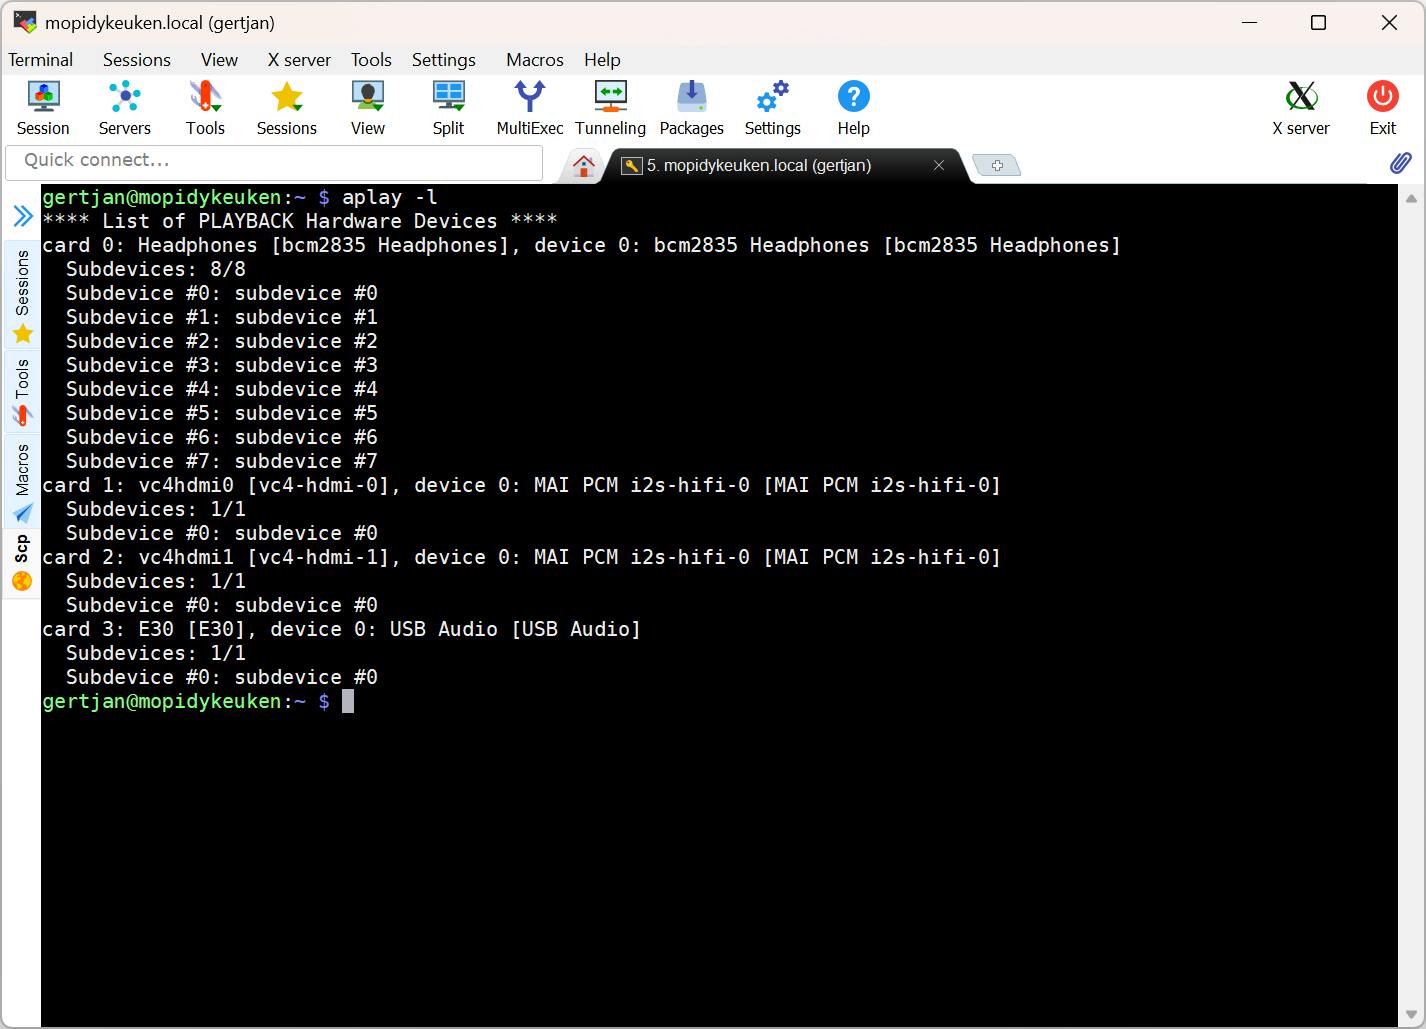Open the View menu in menu bar

219,60
